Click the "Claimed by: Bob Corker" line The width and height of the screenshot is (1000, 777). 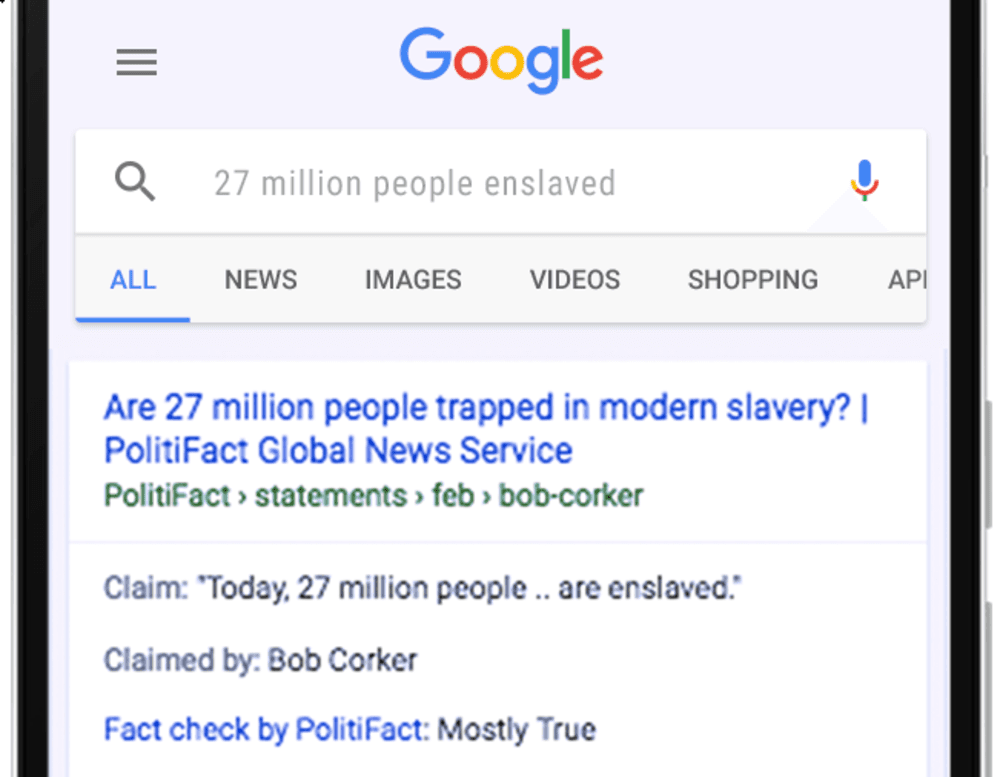260,659
